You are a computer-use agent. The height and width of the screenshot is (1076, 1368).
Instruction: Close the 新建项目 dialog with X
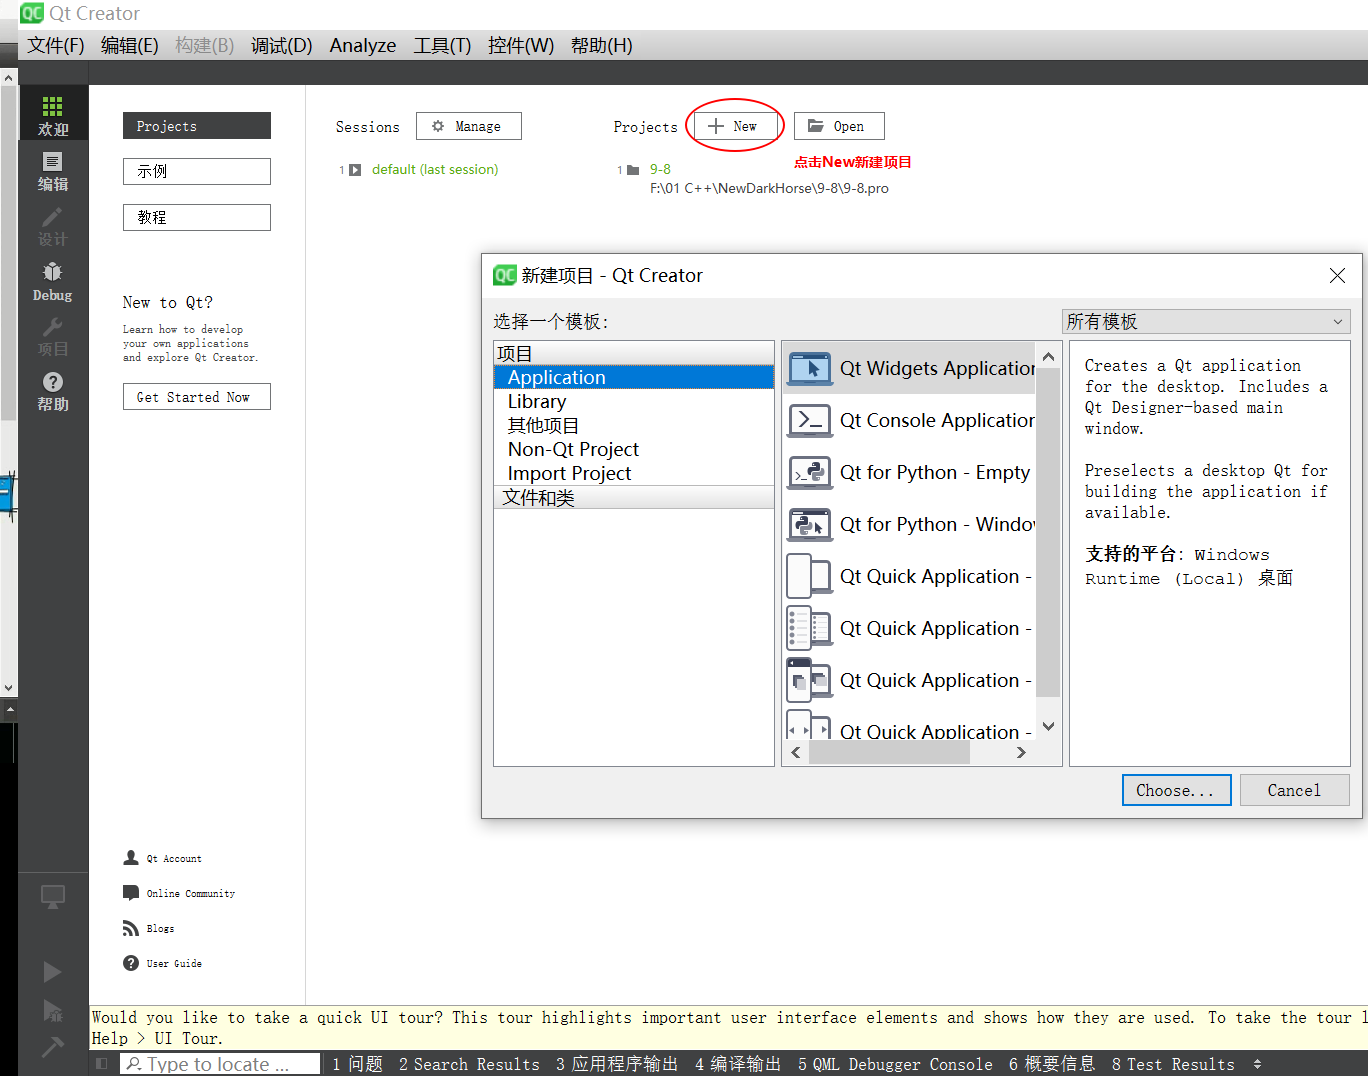pyautogui.click(x=1337, y=275)
